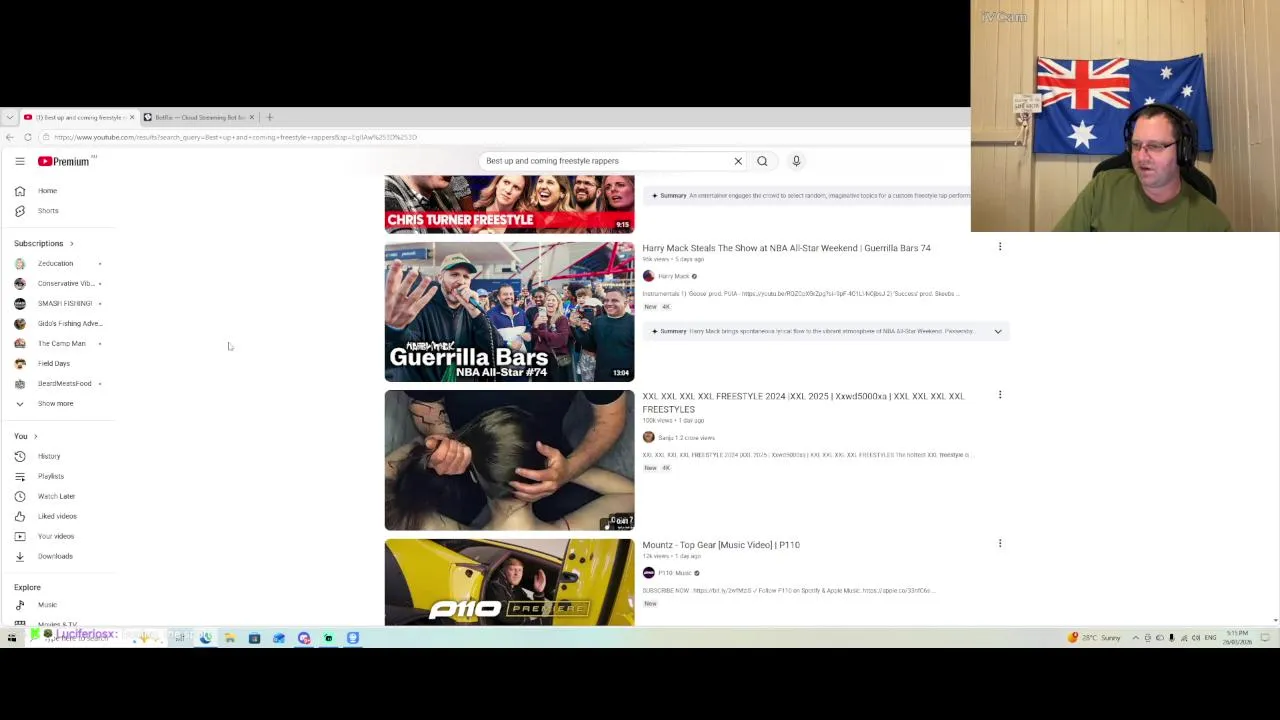The height and width of the screenshot is (720, 1280).
Task: Click the magnifier search button
Action: [x=762, y=161]
